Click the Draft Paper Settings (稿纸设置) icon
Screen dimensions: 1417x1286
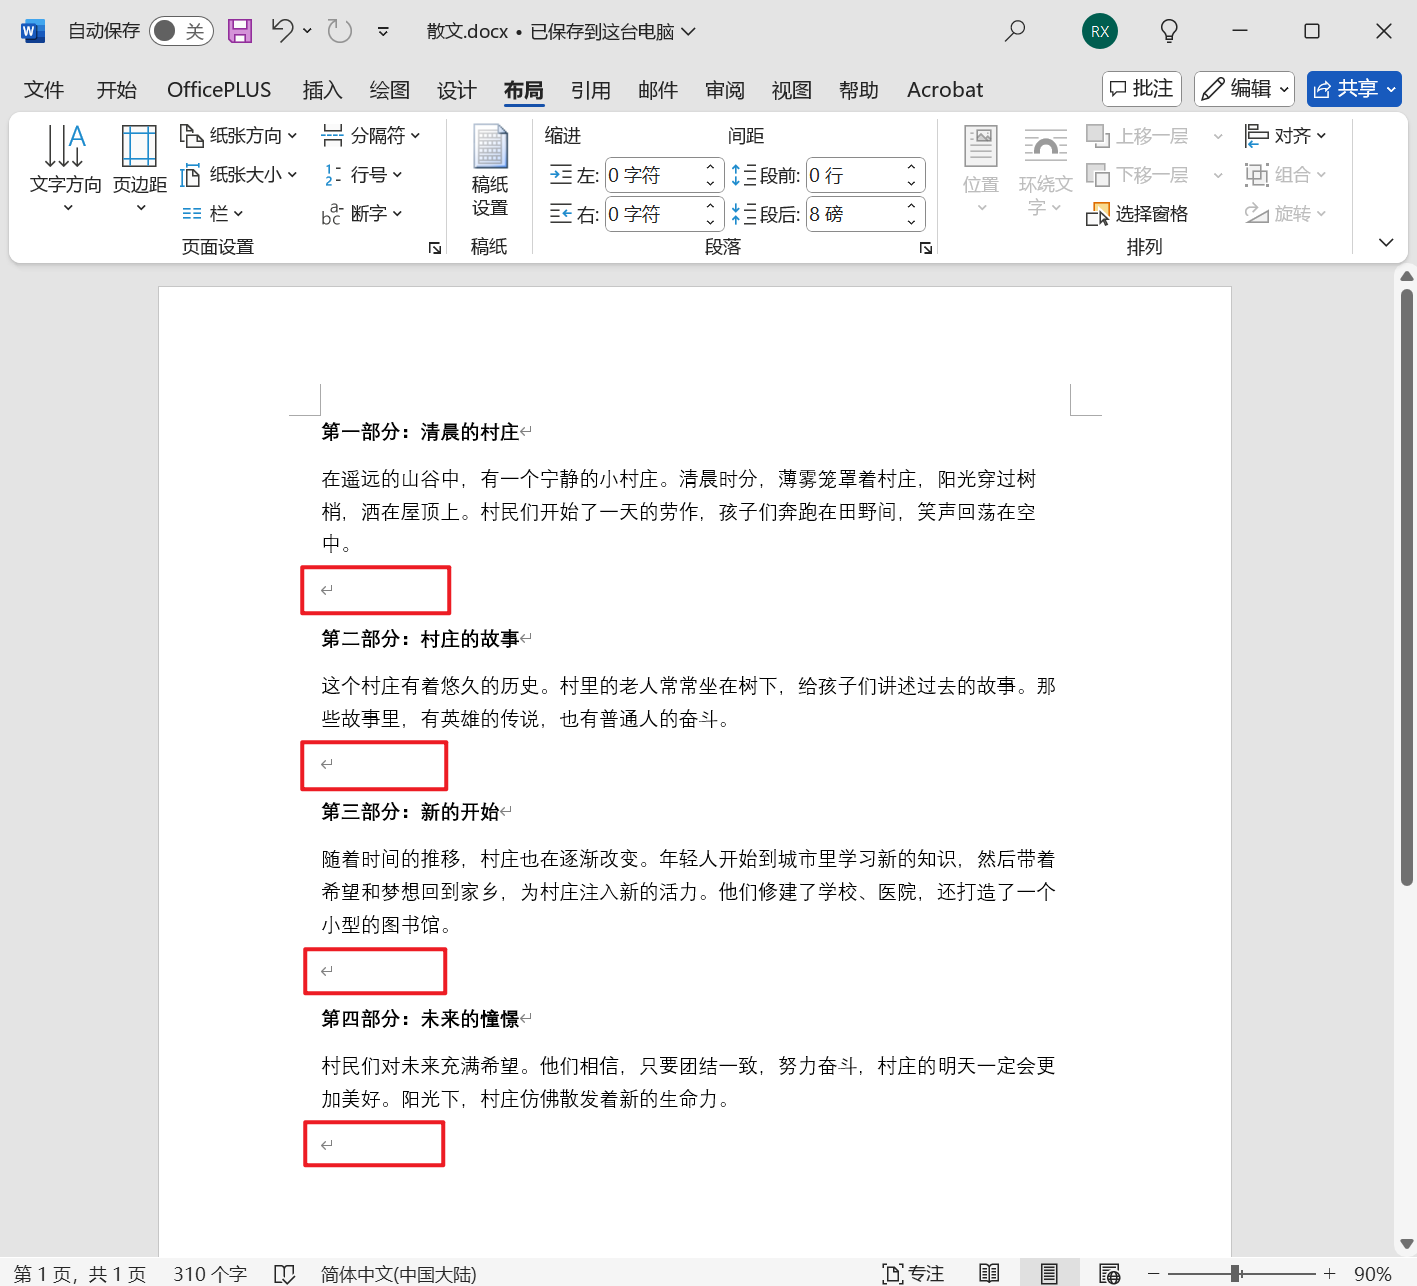489,170
